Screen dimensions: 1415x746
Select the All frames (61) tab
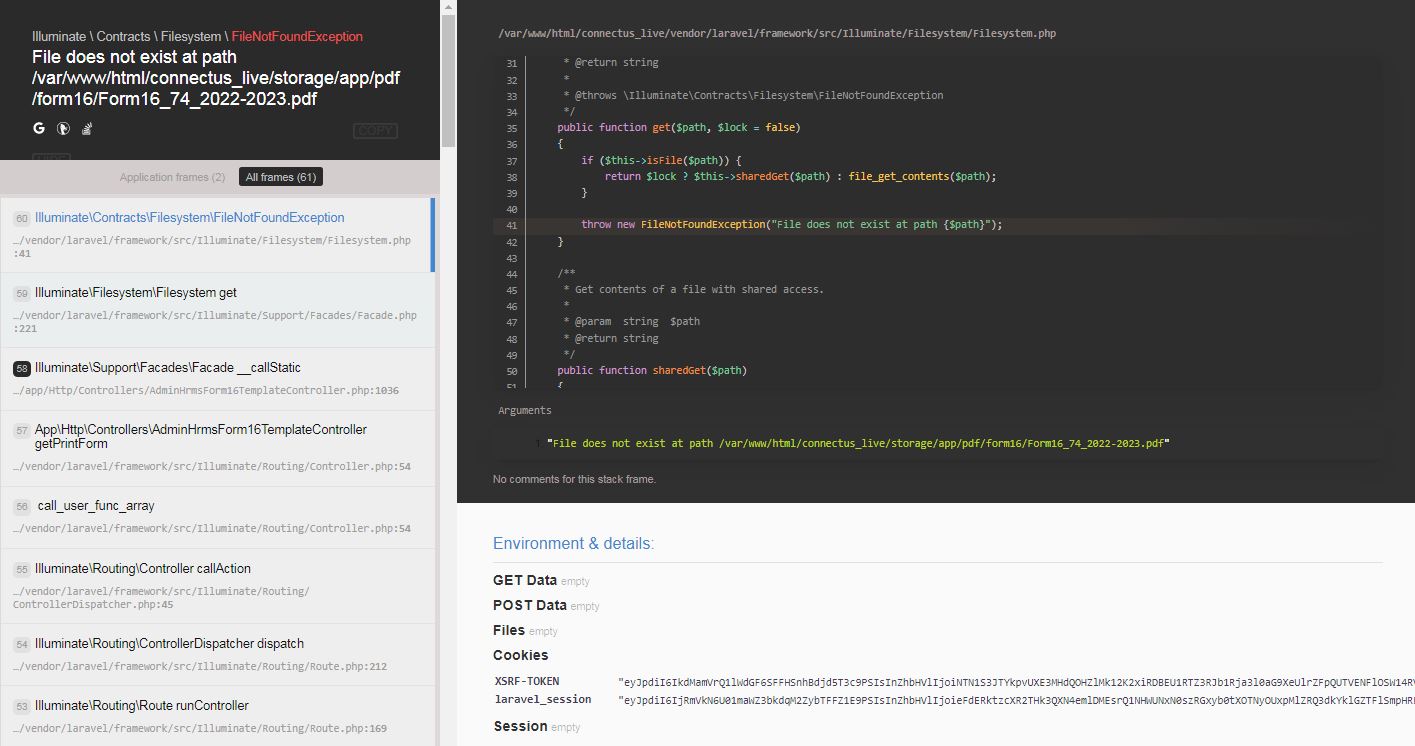[x=281, y=177]
